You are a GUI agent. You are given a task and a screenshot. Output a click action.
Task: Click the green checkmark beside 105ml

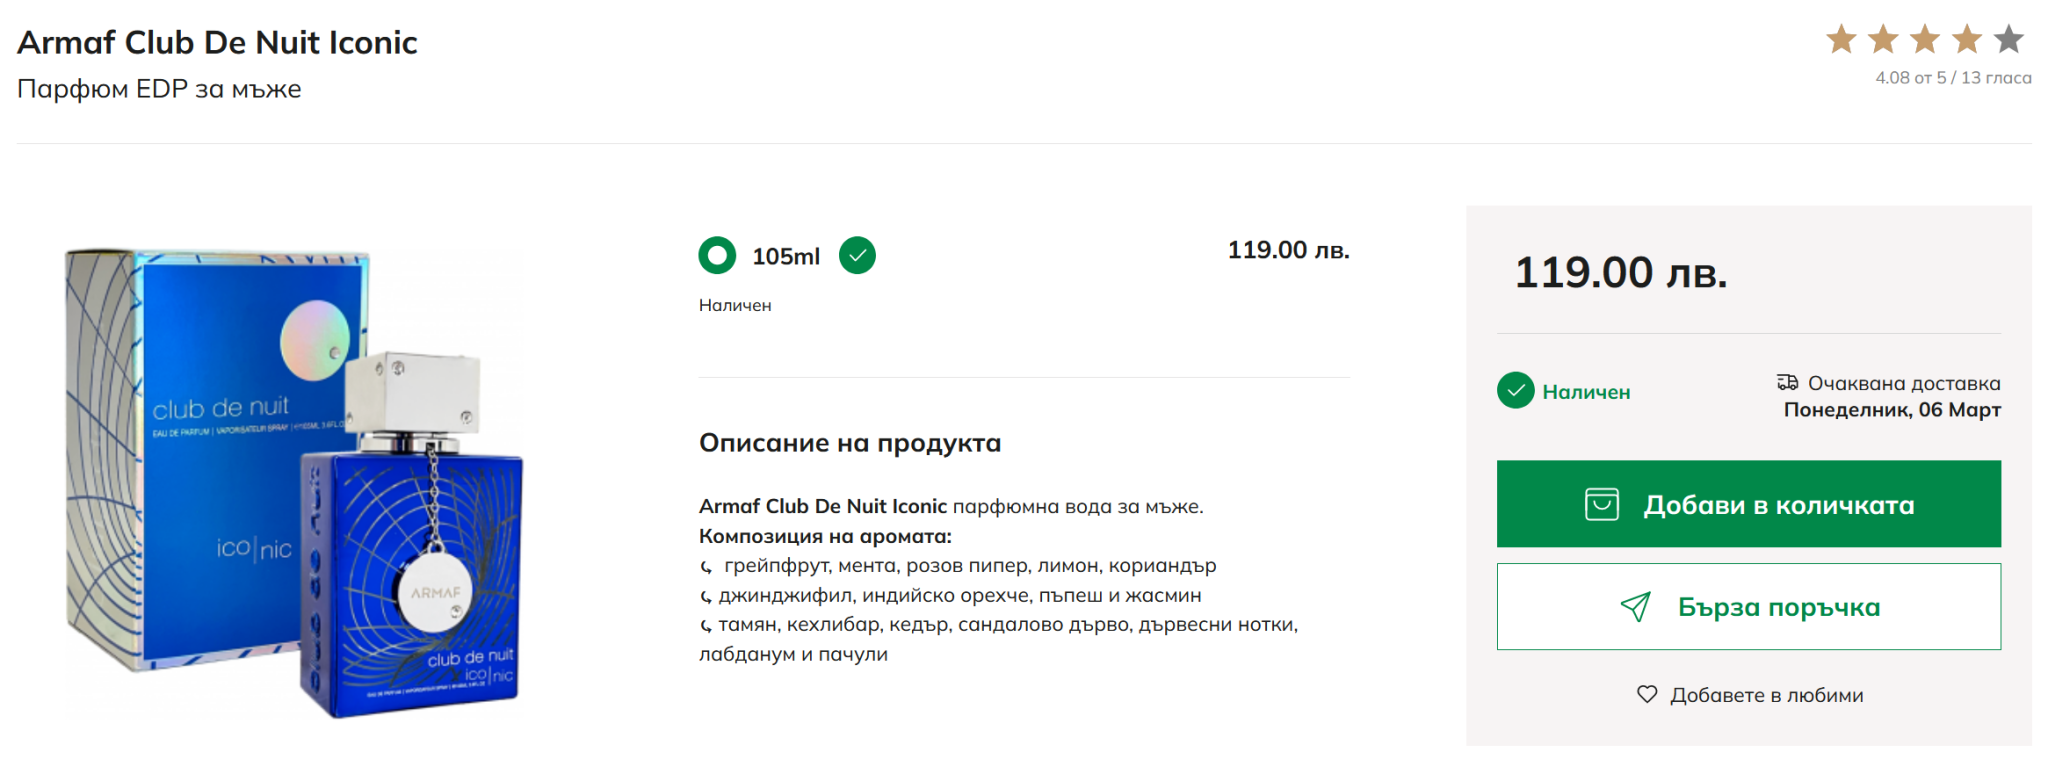point(857,255)
